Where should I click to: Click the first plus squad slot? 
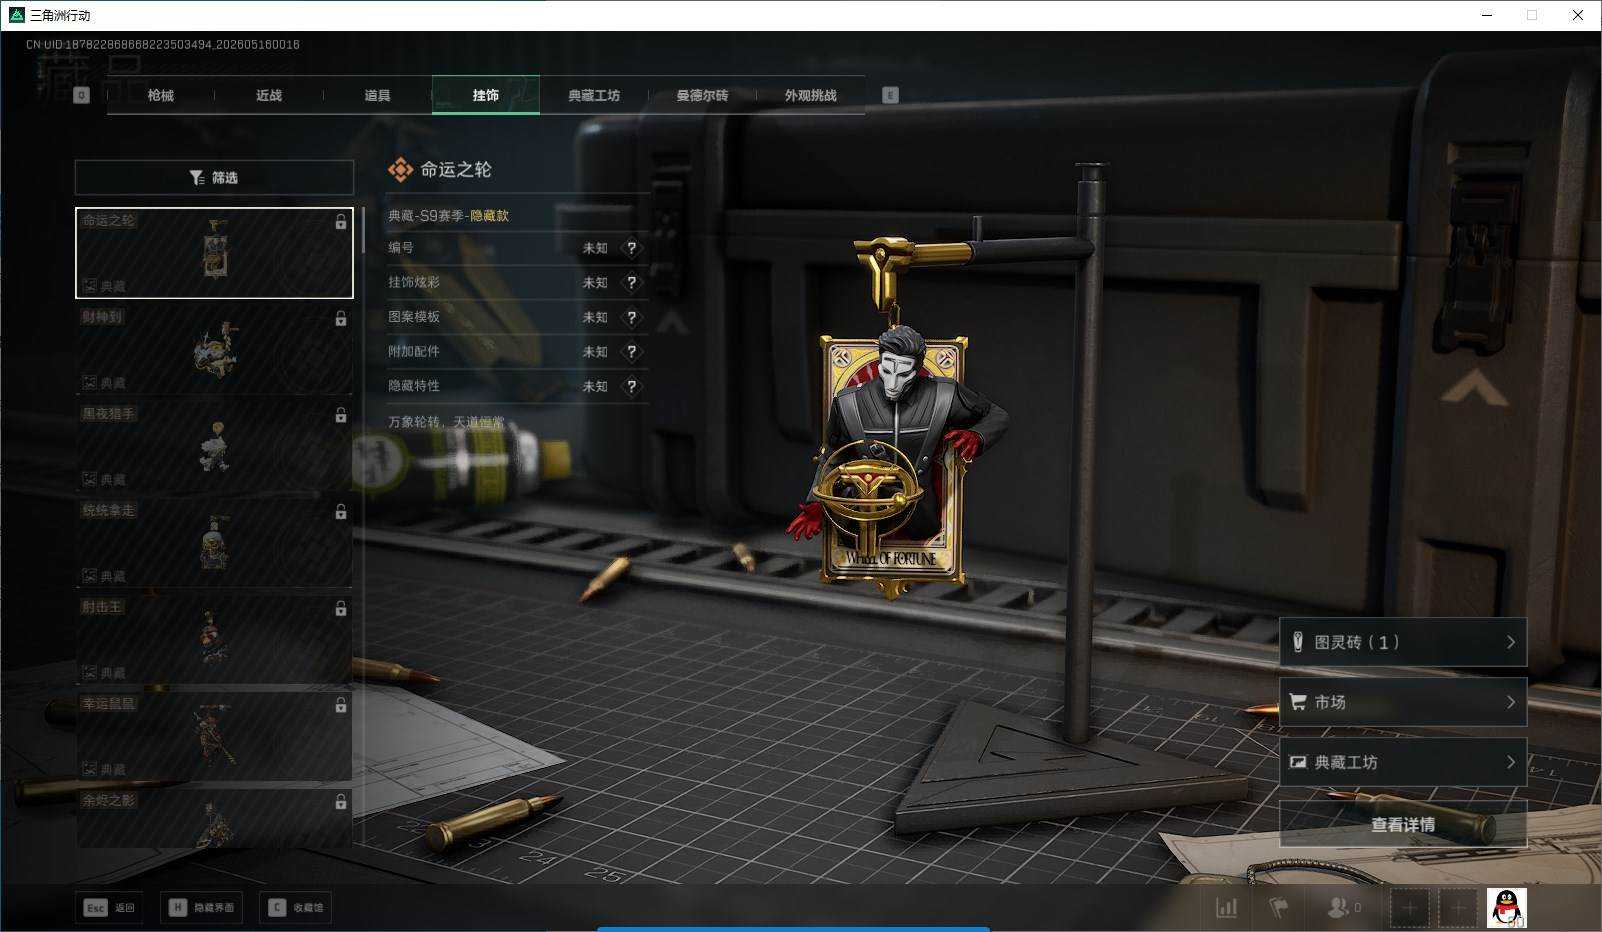pyautogui.click(x=1409, y=908)
